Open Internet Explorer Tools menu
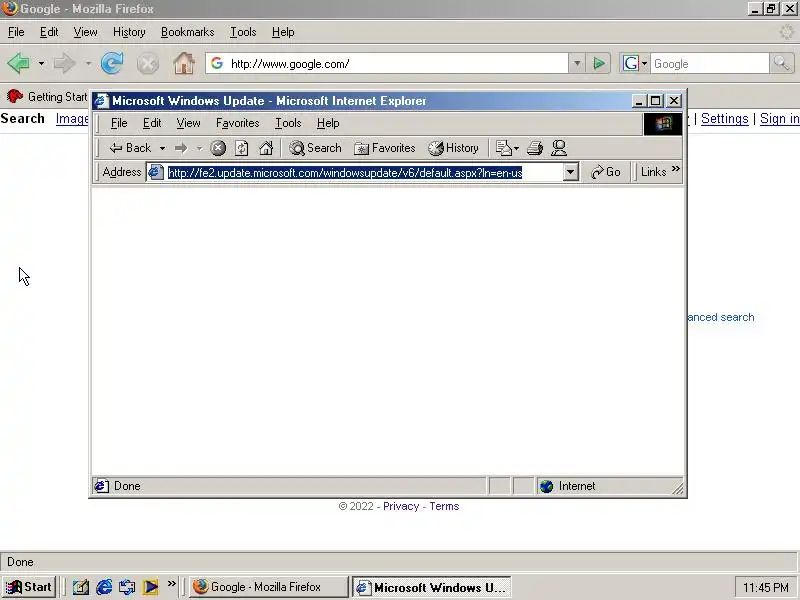Image resolution: width=800 pixels, height=600 pixels. coord(288,123)
